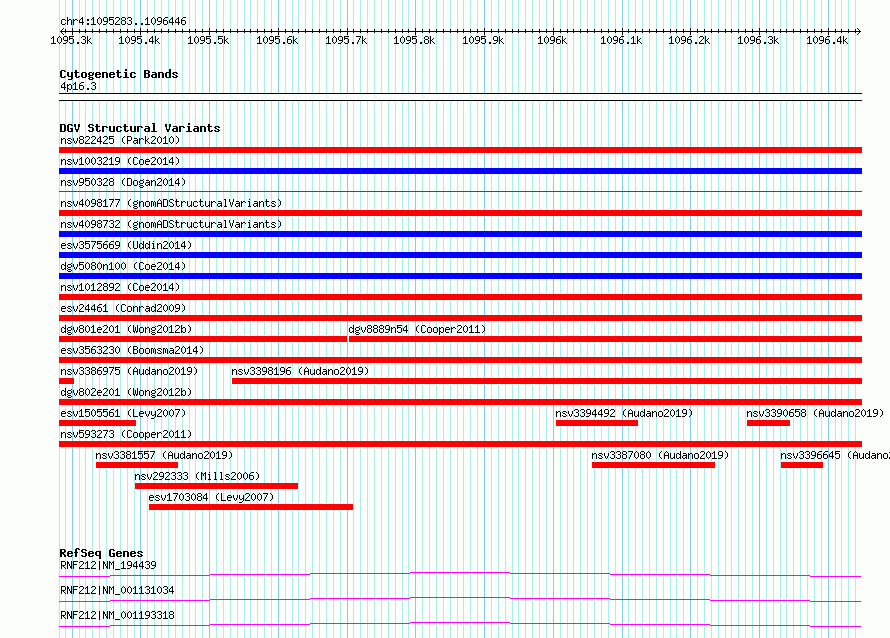Click the RNF212|NM_001131034 transcript label
Viewport: 890px width, 638px height.
(x=117, y=590)
